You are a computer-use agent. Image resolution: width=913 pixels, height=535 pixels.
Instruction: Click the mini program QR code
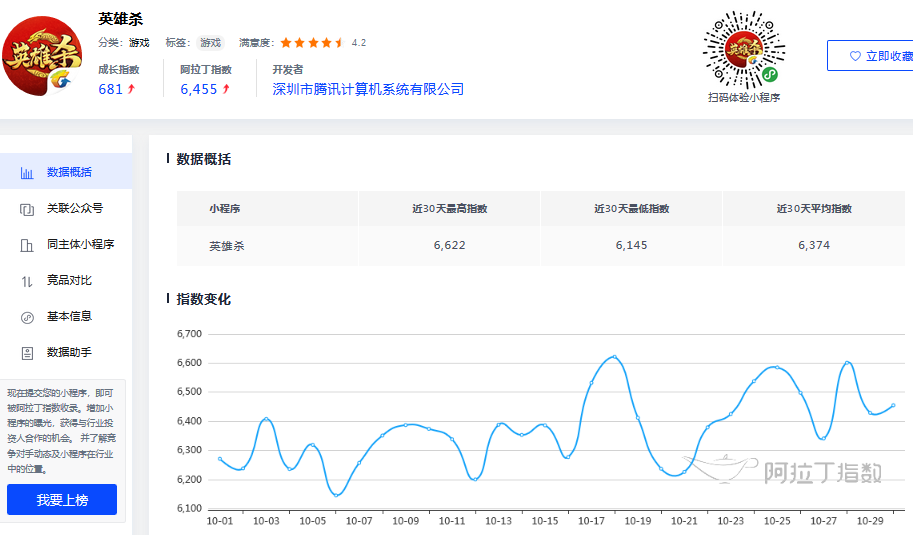coord(744,50)
